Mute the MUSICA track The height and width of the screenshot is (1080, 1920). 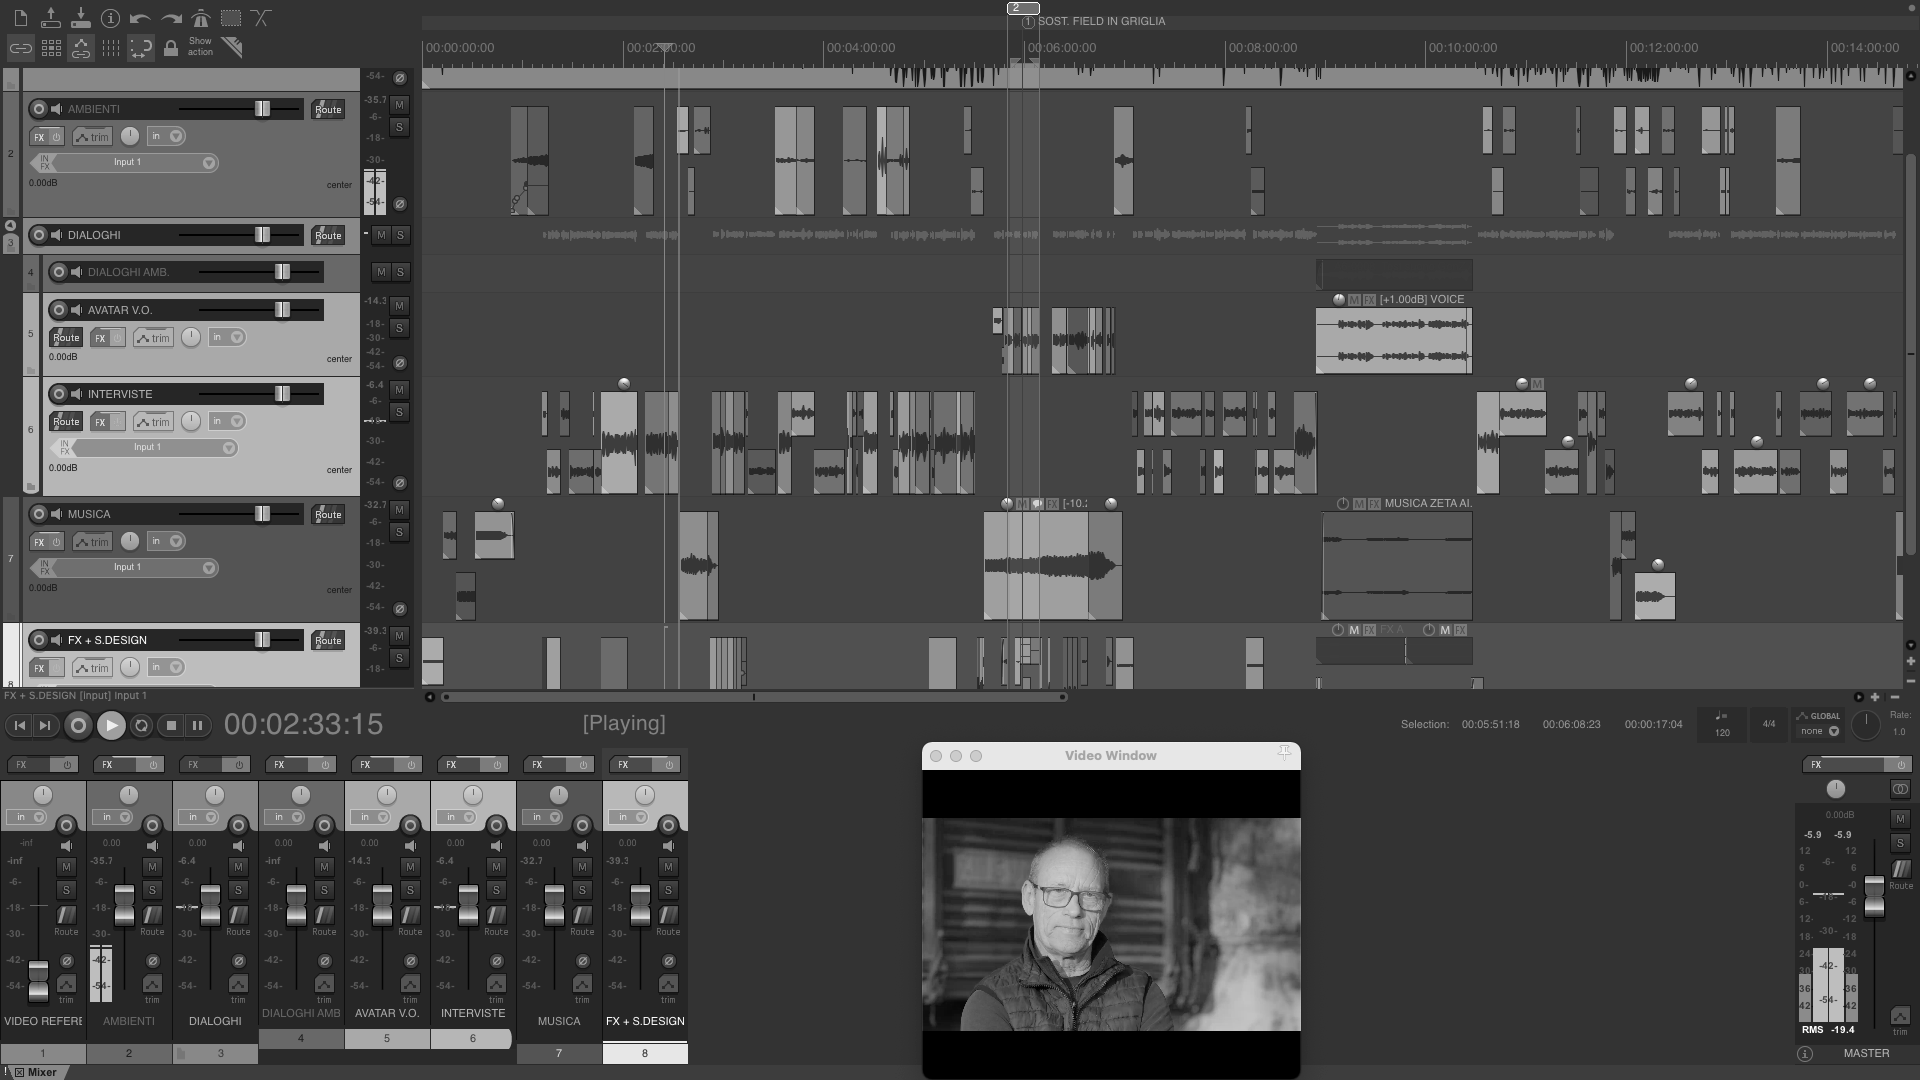399,510
